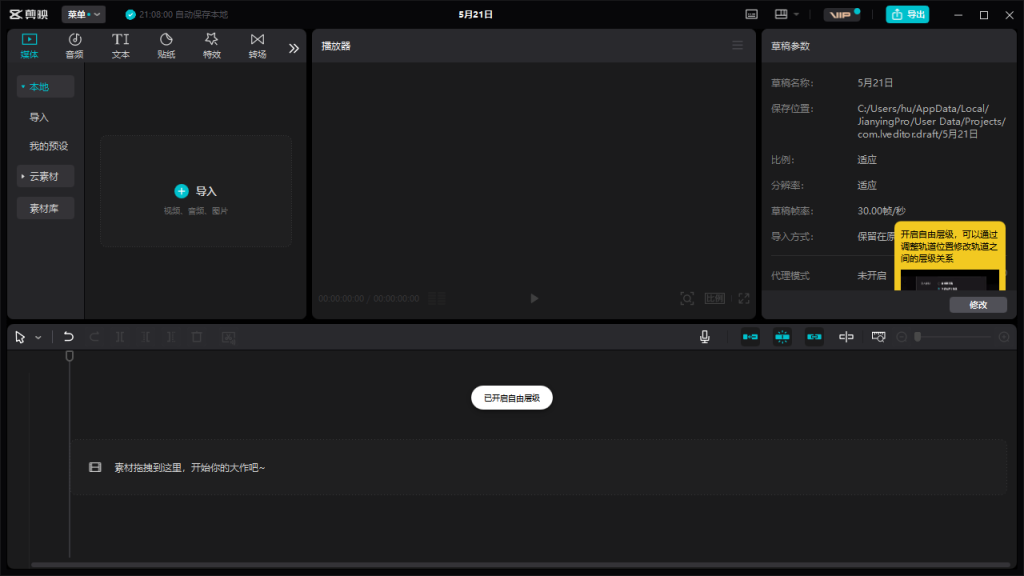Click the 导出 export button
The image size is (1024, 576).
pyautogui.click(x=907, y=14)
